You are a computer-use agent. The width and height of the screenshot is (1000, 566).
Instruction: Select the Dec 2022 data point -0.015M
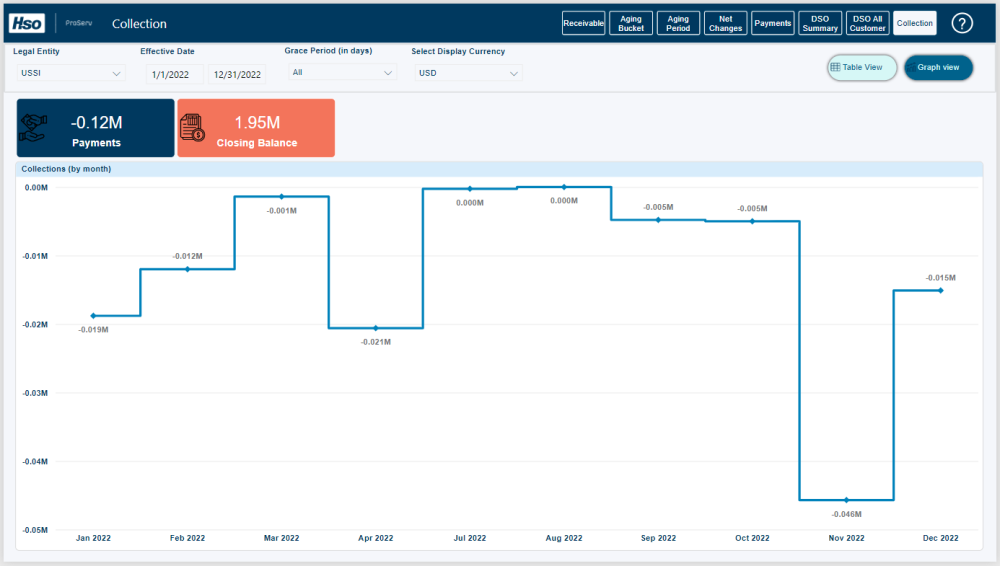(x=941, y=290)
